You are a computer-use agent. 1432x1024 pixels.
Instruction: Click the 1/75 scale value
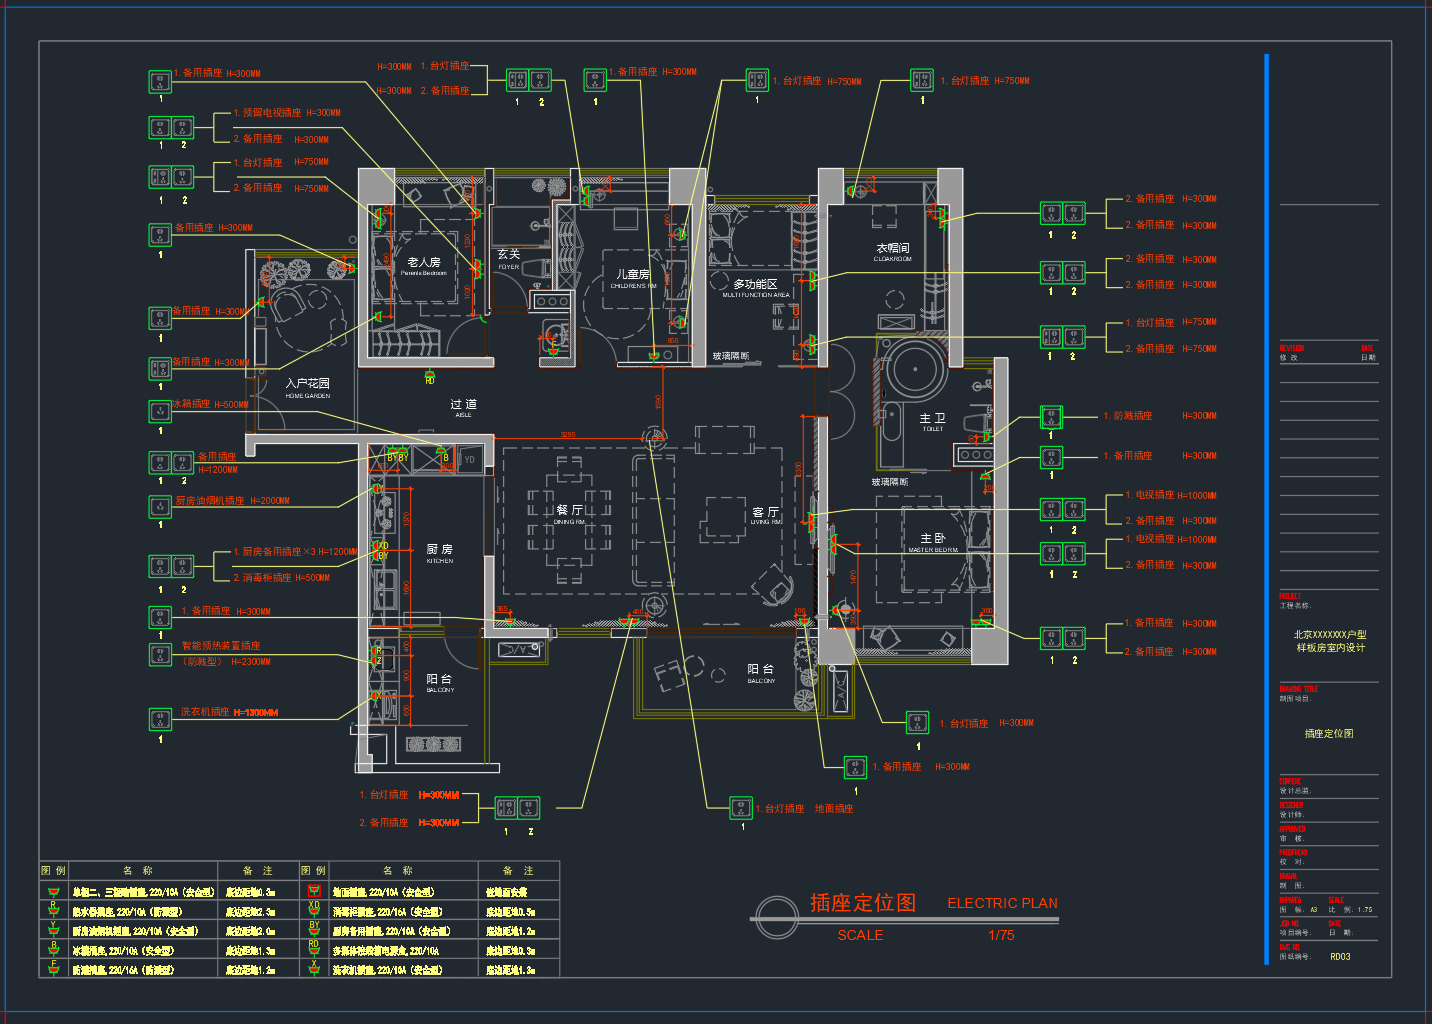point(1001,935)
